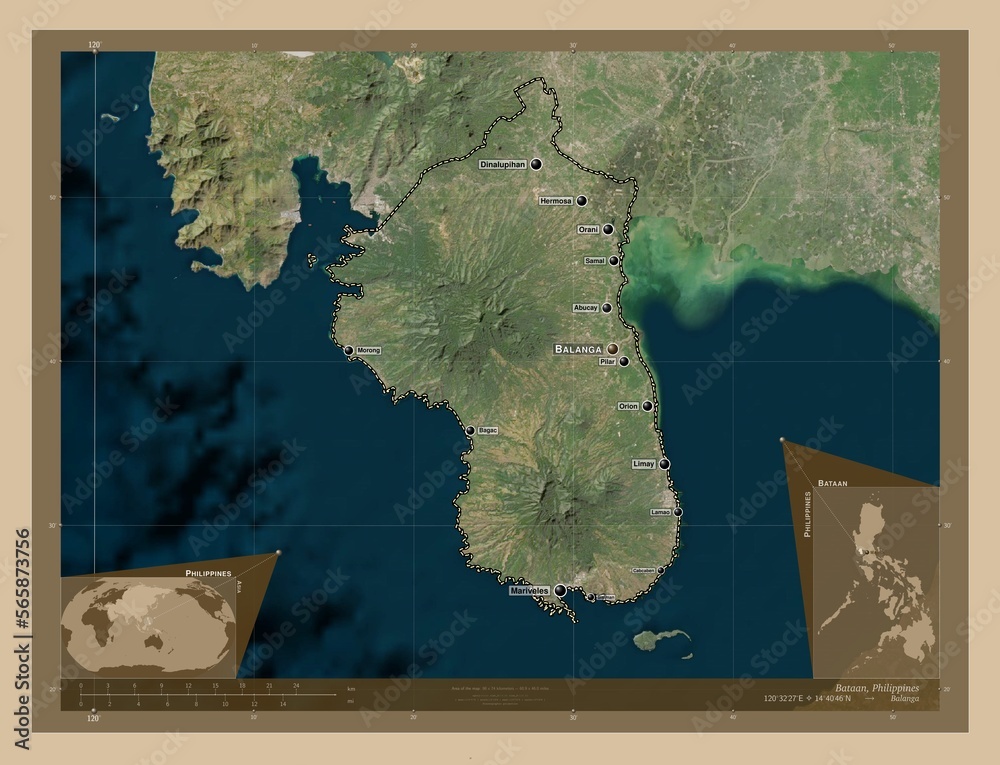Select the Mariveles marker dot

(x=560, y=591)
